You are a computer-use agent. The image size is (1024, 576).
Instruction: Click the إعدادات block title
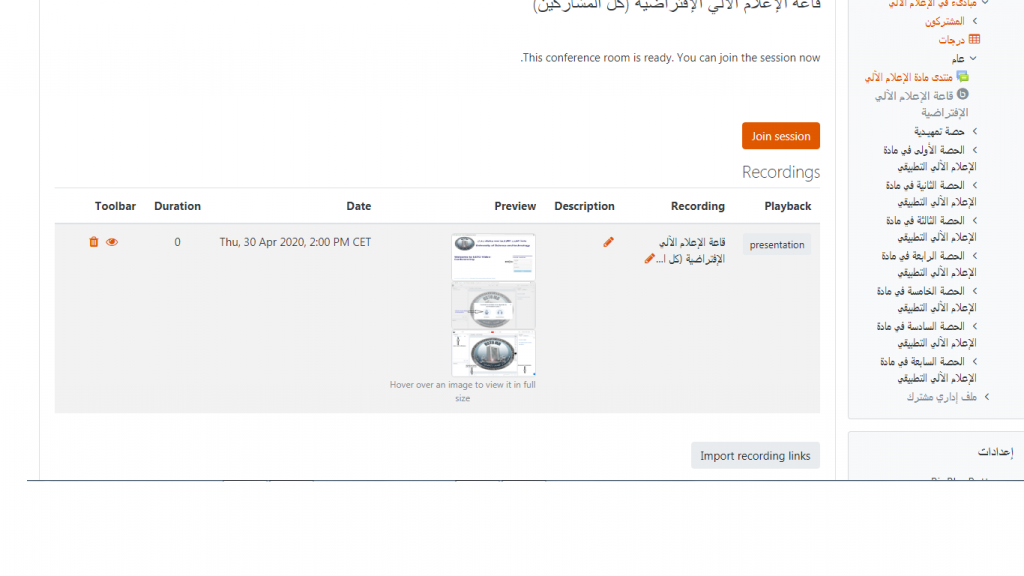[x=995, y=452]
